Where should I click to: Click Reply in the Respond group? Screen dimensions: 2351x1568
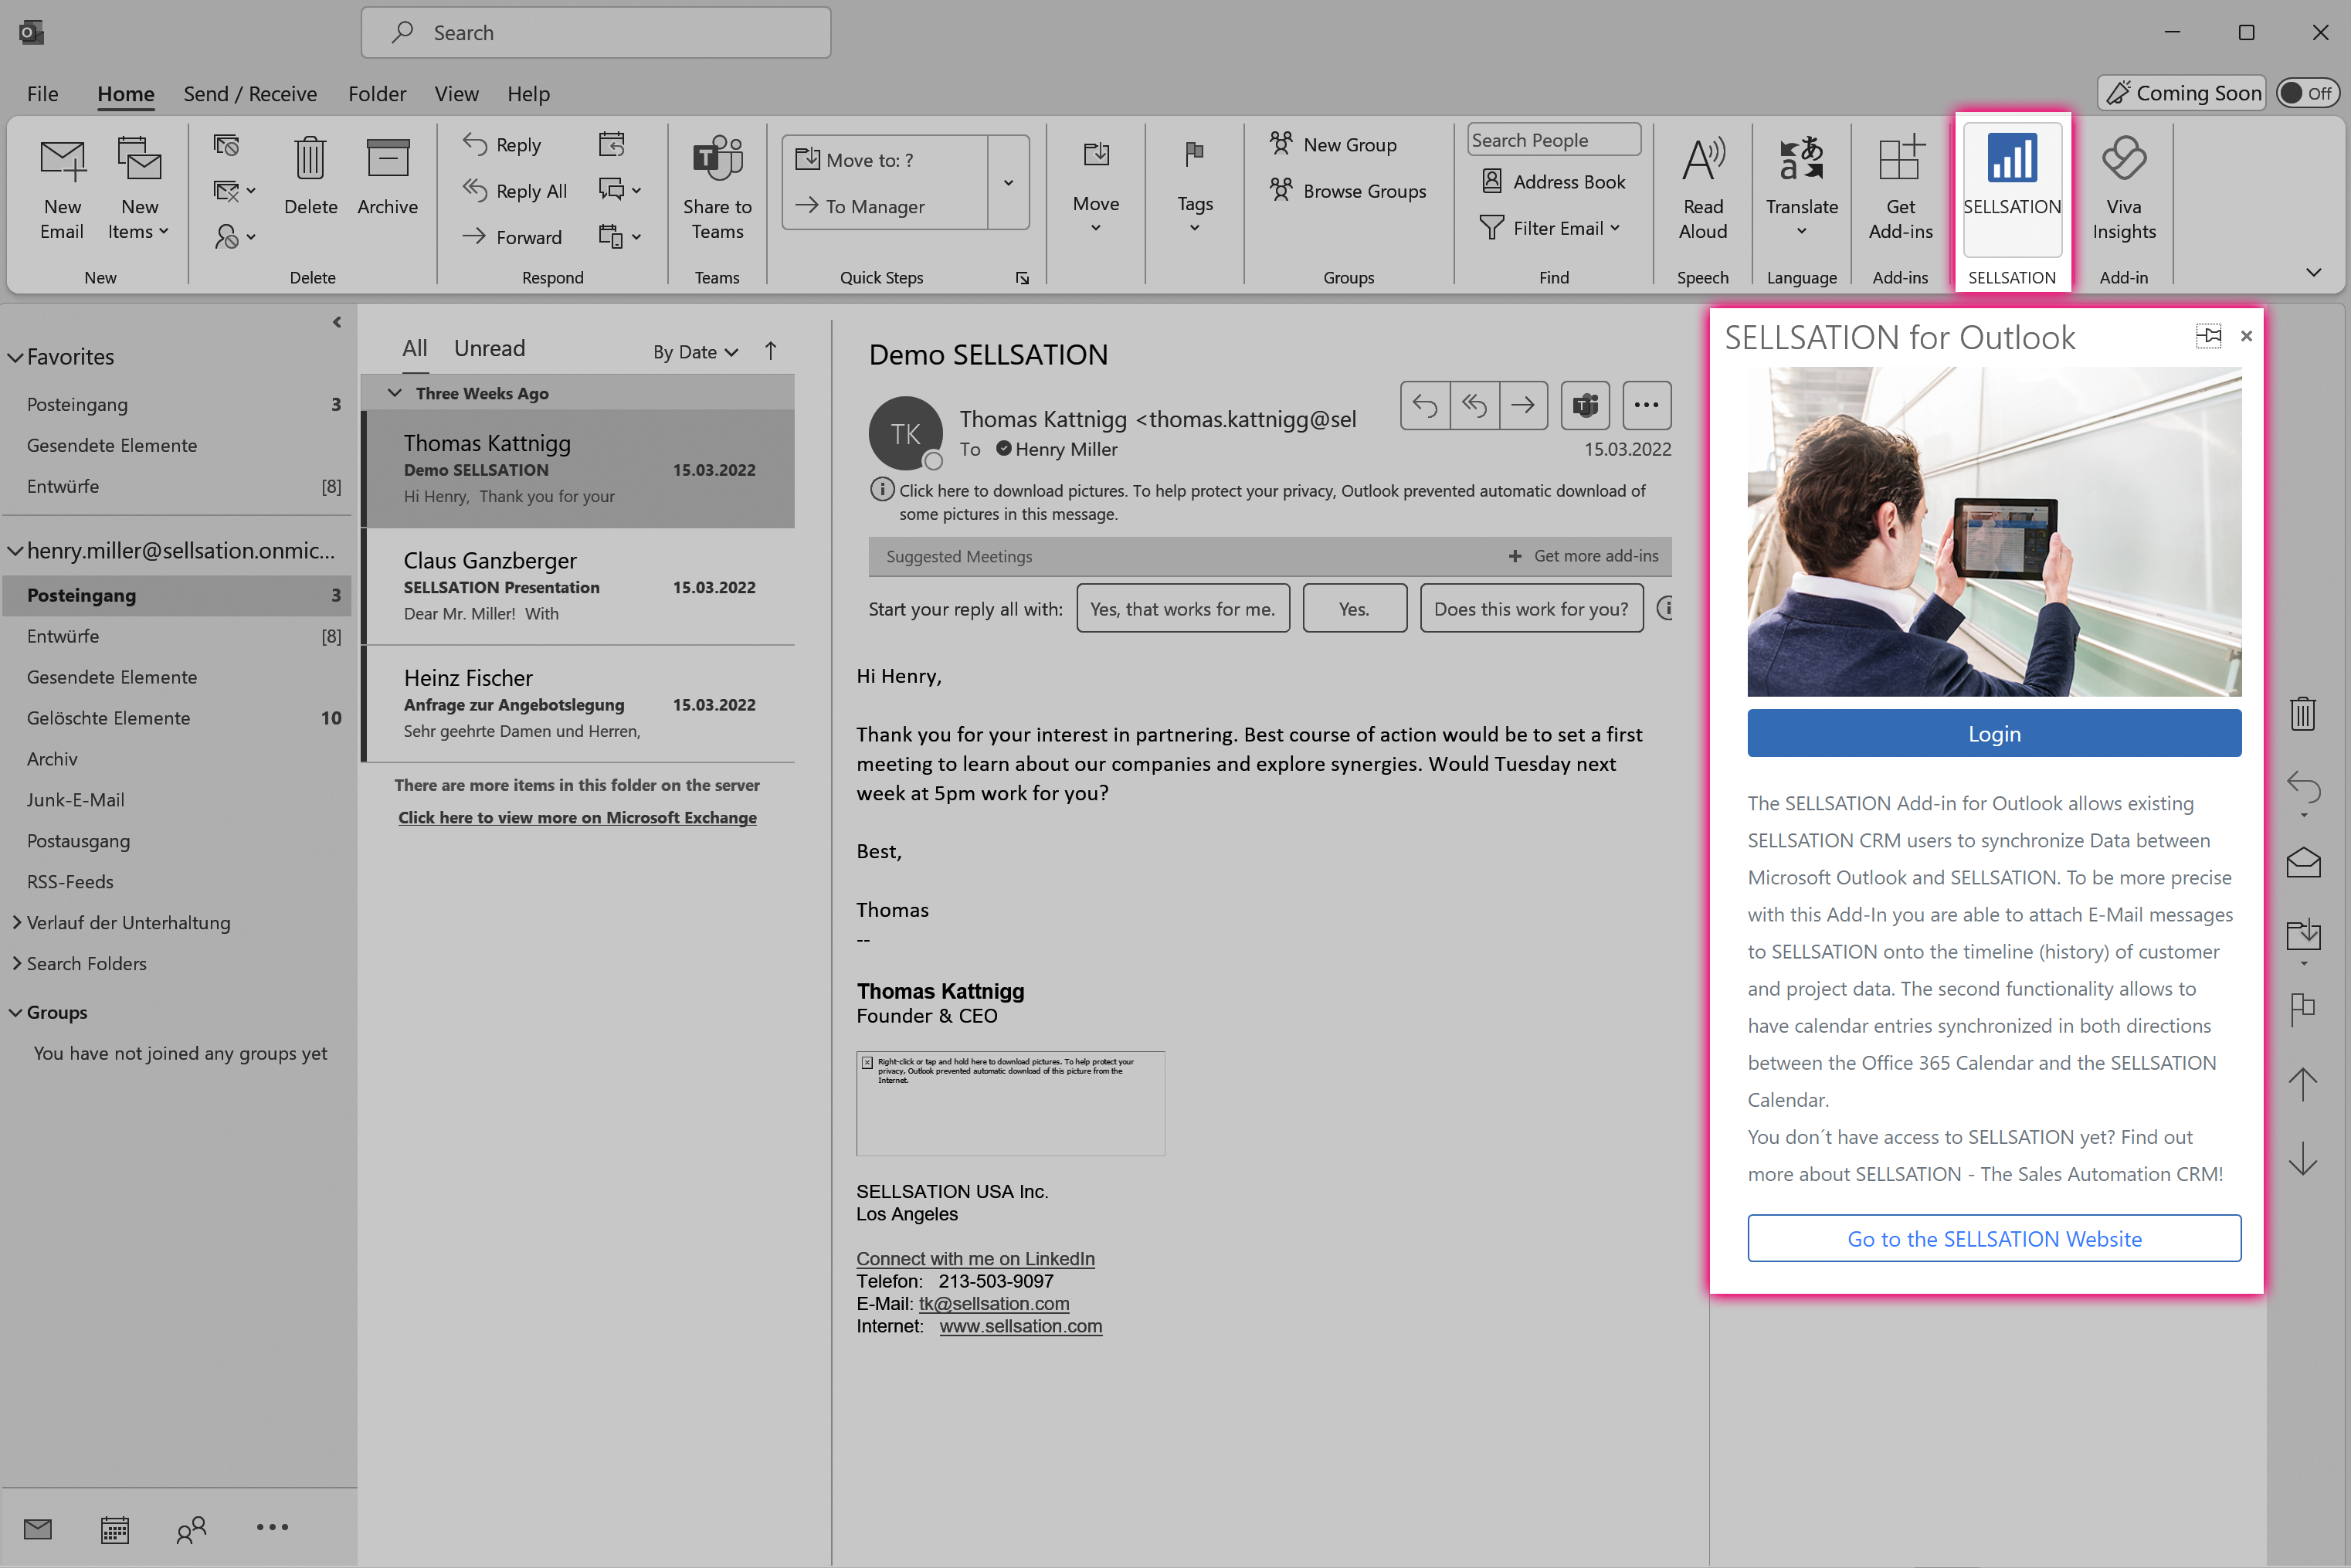coord(503,145)
